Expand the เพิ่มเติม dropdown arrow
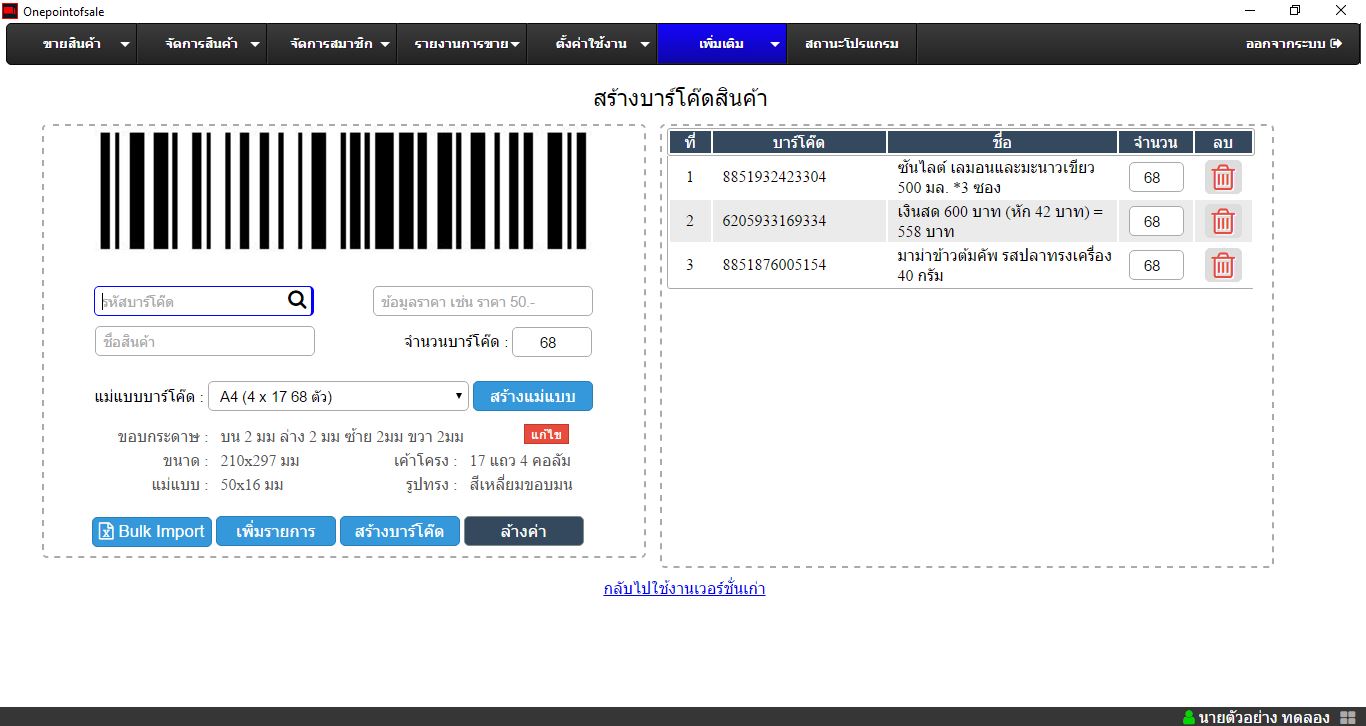Image resolution: width=1366 pixels, height=726 pixels. (x=775, y=45)
